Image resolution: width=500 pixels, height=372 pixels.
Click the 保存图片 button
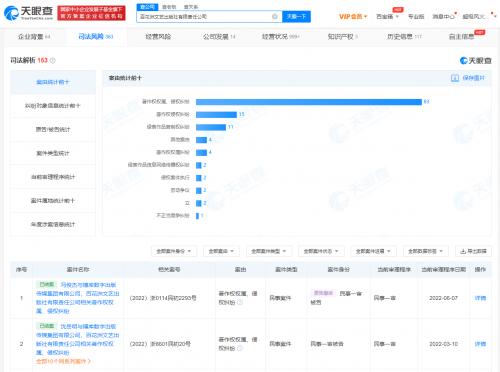(468, 78)
